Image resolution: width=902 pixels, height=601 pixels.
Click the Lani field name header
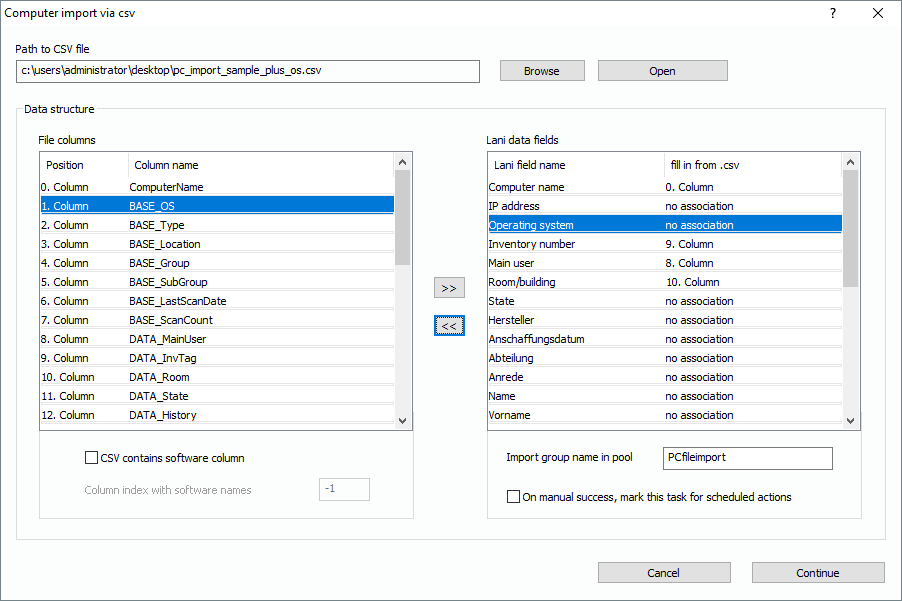[x=574, y=165]
